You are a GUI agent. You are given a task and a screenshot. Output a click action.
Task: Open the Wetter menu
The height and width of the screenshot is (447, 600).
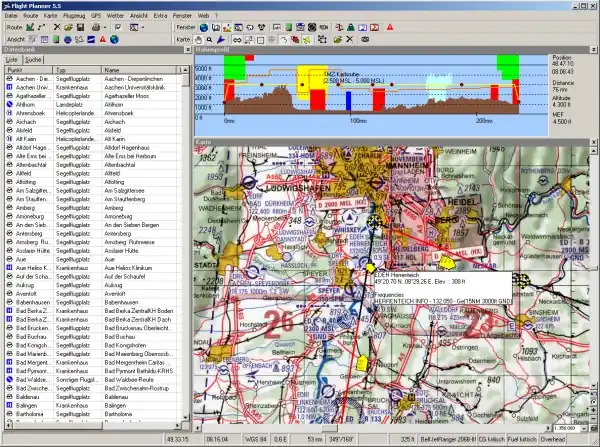click(x=115, y=16)
